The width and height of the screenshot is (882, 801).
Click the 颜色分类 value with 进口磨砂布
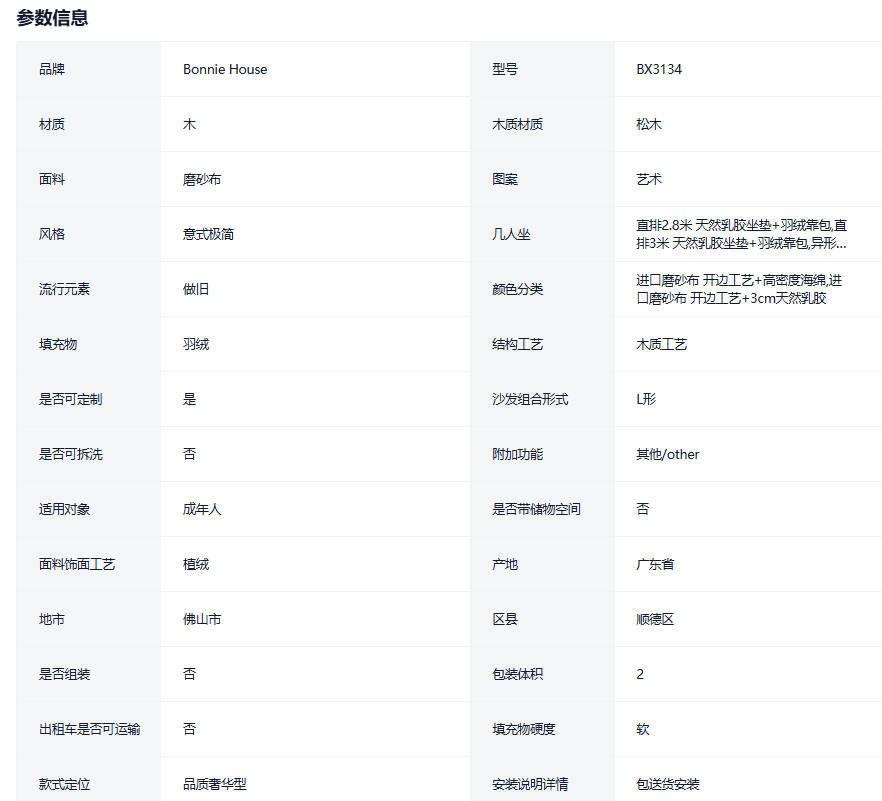[x=738, y=289]
